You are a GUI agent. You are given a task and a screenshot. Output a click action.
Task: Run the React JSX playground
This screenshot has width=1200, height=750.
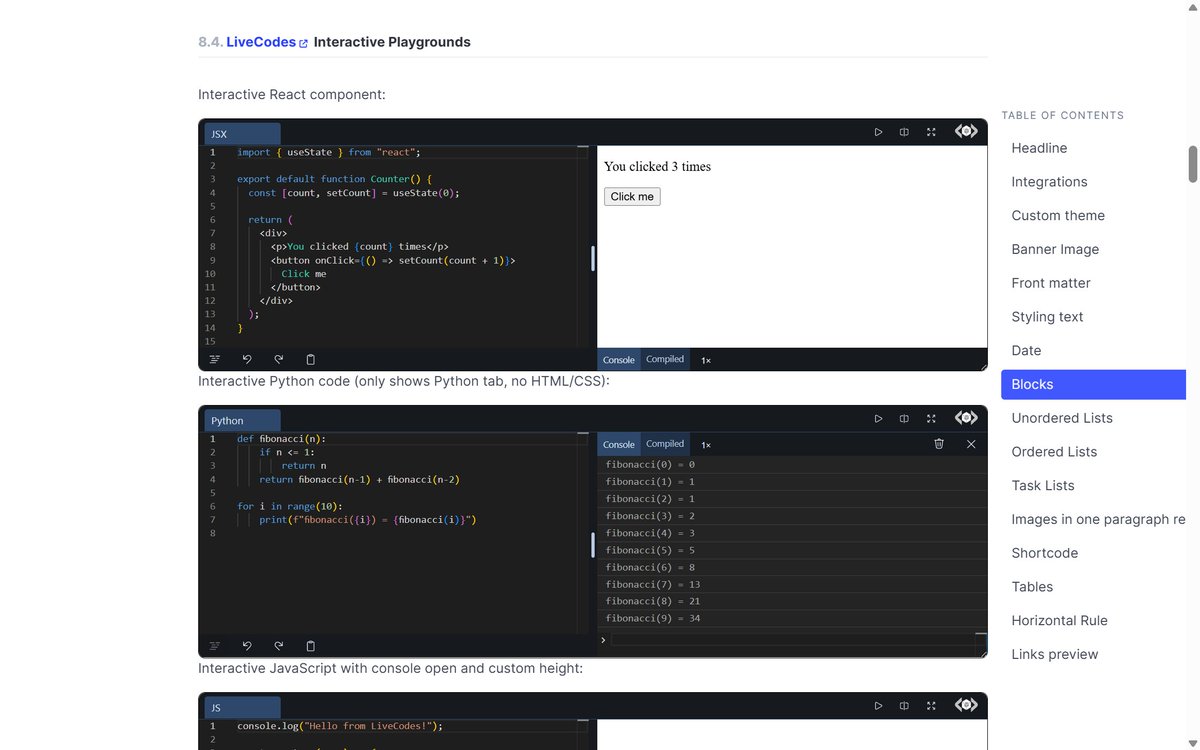[878, 132]
